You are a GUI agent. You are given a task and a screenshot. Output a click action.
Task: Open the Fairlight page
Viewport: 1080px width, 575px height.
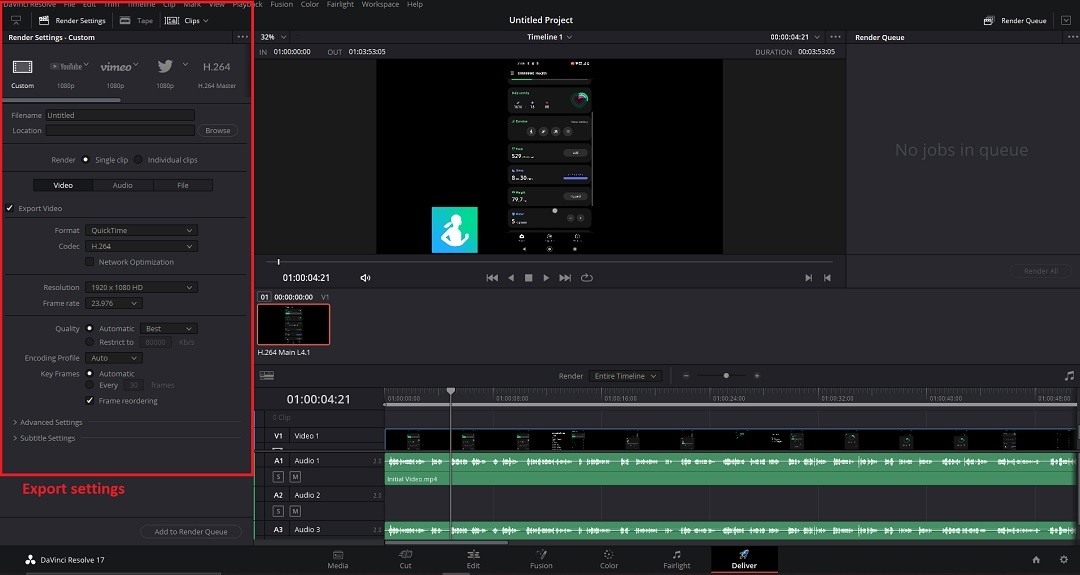tap(676, 559)
